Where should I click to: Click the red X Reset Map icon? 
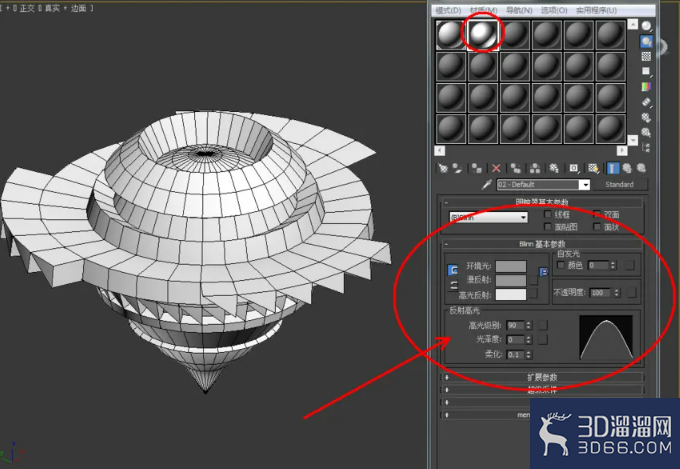click(x=496, y=168)
